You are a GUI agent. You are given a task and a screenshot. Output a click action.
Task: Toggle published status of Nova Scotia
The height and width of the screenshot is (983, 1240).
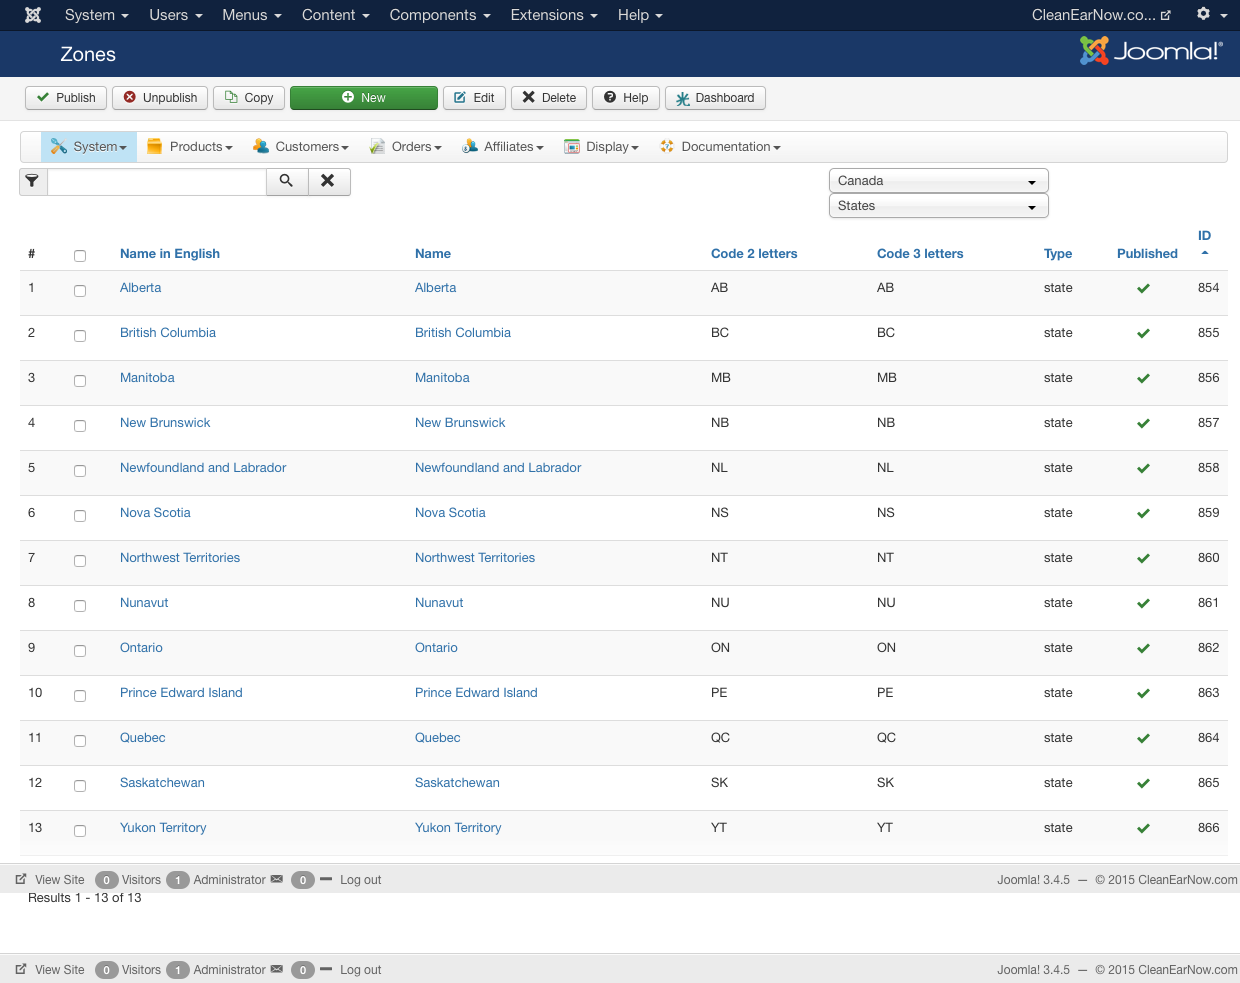pos(1143,513)
